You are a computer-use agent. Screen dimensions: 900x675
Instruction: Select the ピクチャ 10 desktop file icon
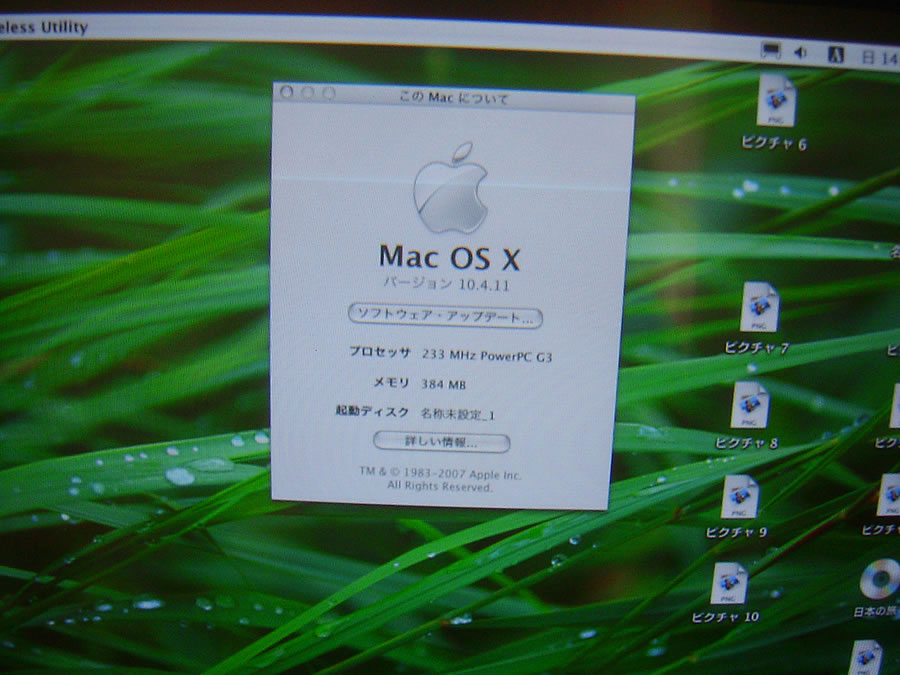729,583
